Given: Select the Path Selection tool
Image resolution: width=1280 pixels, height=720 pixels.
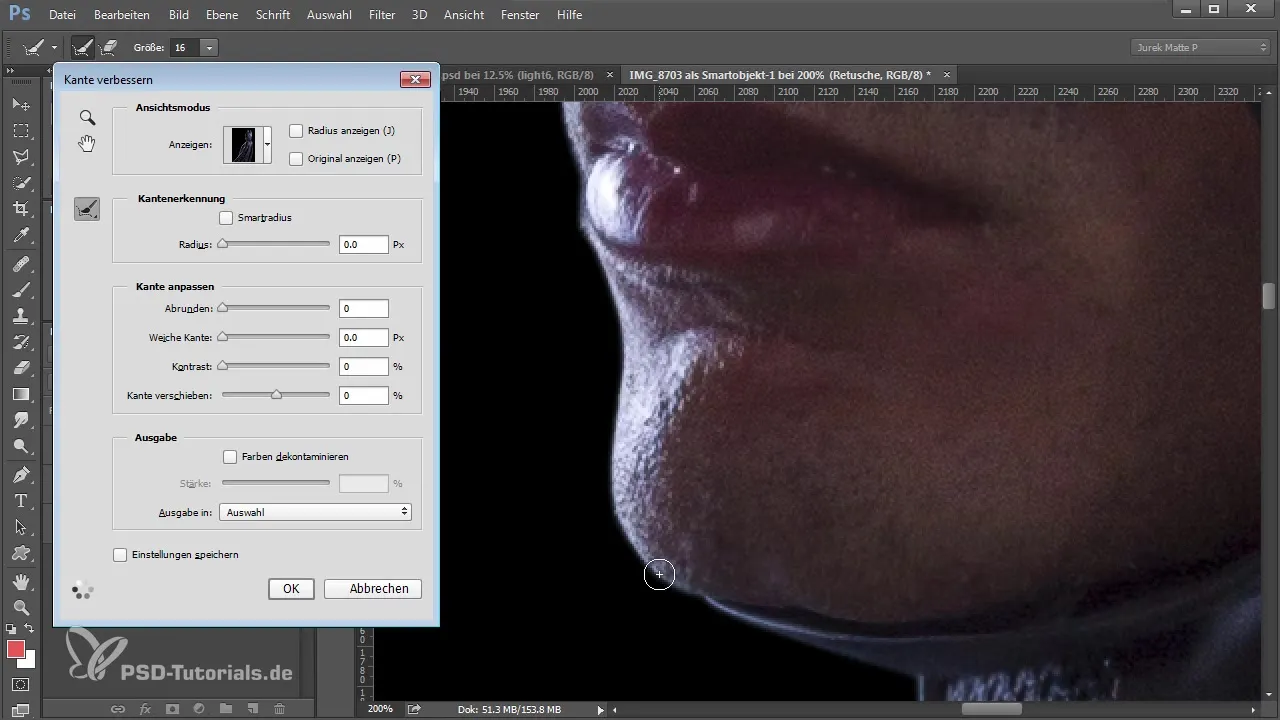Looking at the screenshot, I should (21, 526).
